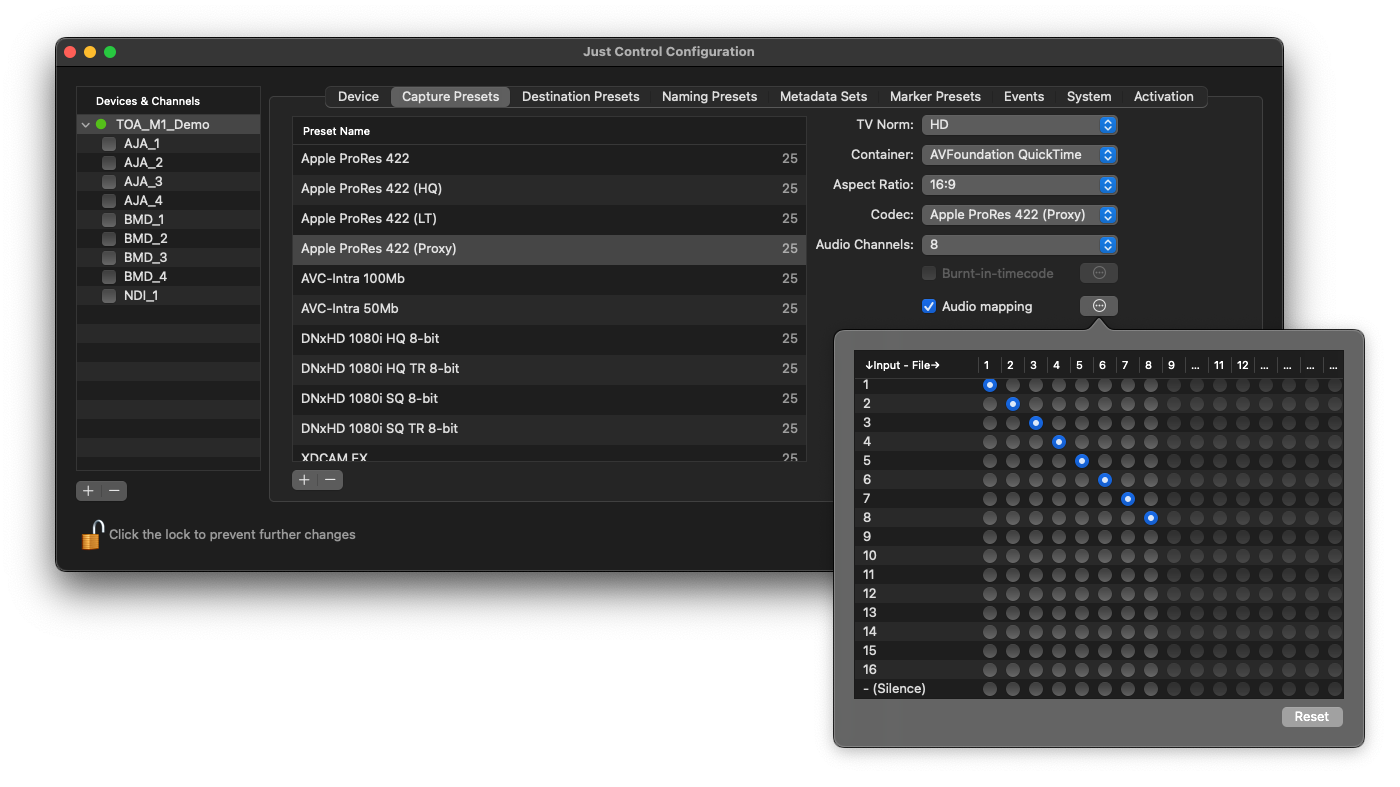The width and height of the screenshot is (1400, 787).
Task: Select the DNxHD 1080i SQ 8-bit preset
Action: [x=549, y=399]
